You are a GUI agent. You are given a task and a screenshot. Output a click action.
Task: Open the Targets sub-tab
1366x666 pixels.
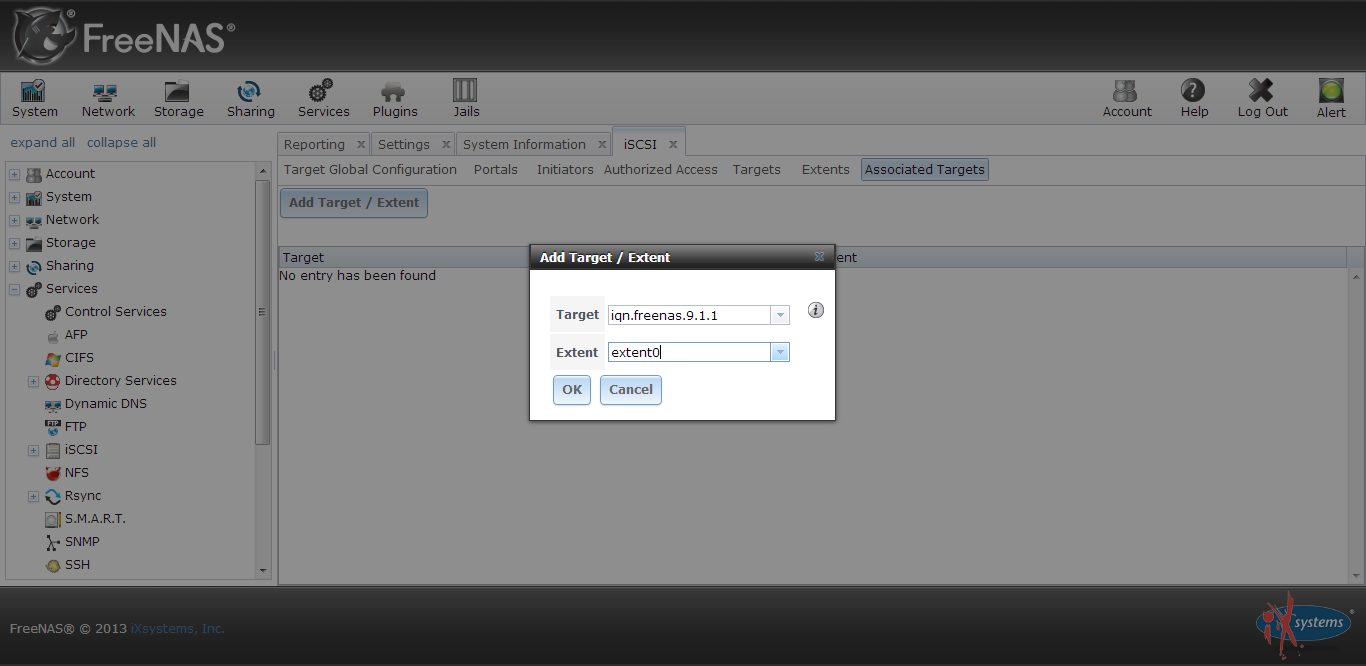tap(756, 170)
